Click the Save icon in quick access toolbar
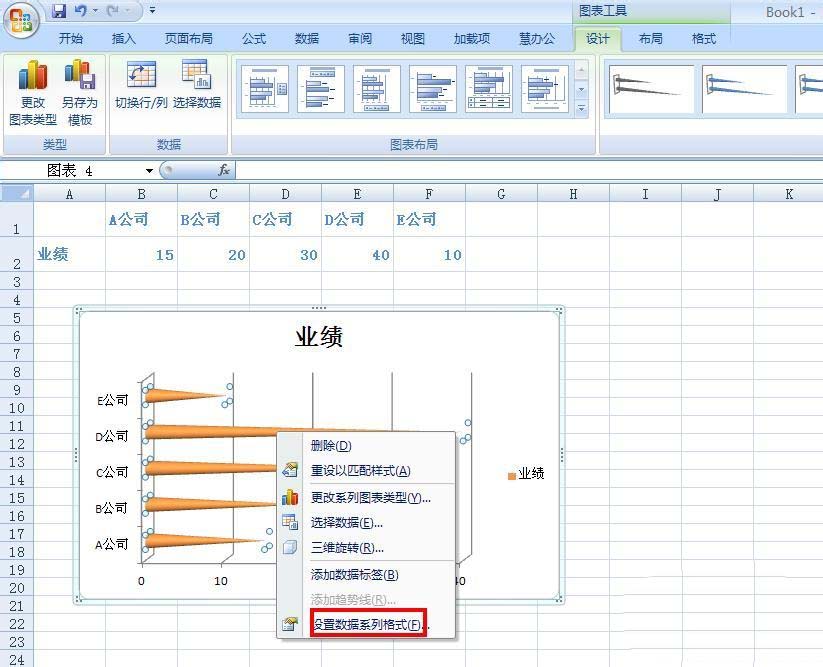The height and width of the screenshot is (667, 823). click(59, 11)
